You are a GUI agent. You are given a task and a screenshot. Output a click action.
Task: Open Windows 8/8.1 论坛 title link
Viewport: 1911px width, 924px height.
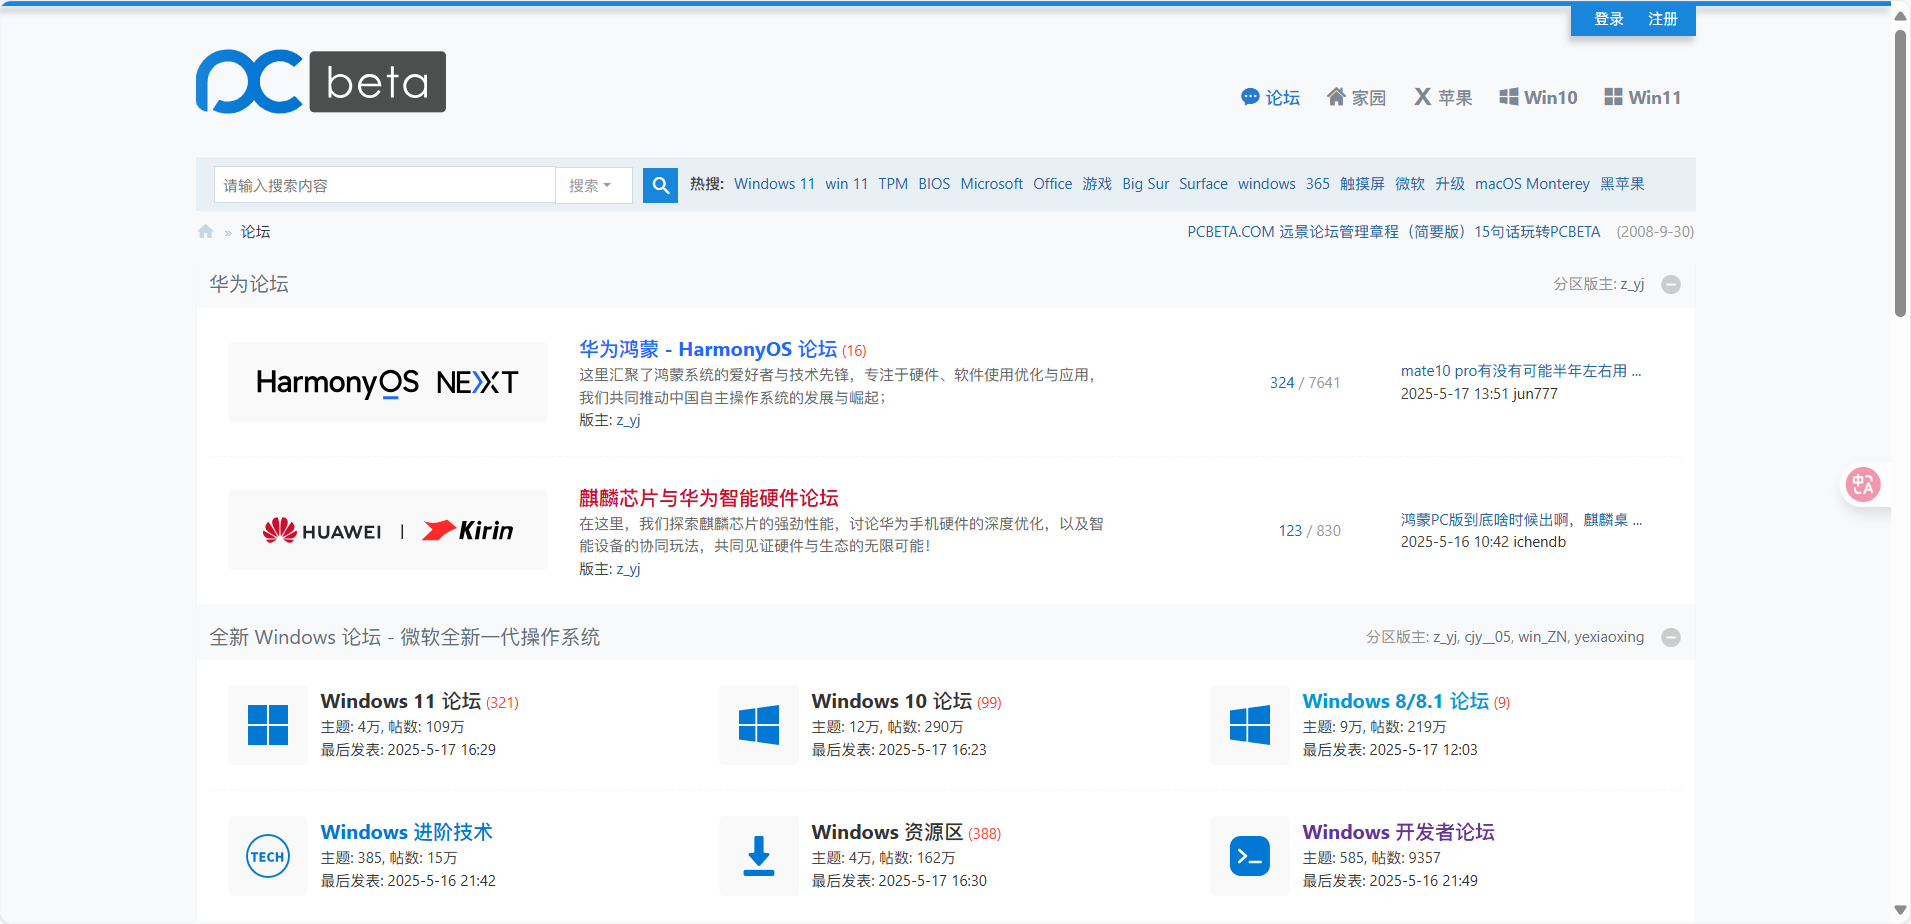coord(1395,701)
